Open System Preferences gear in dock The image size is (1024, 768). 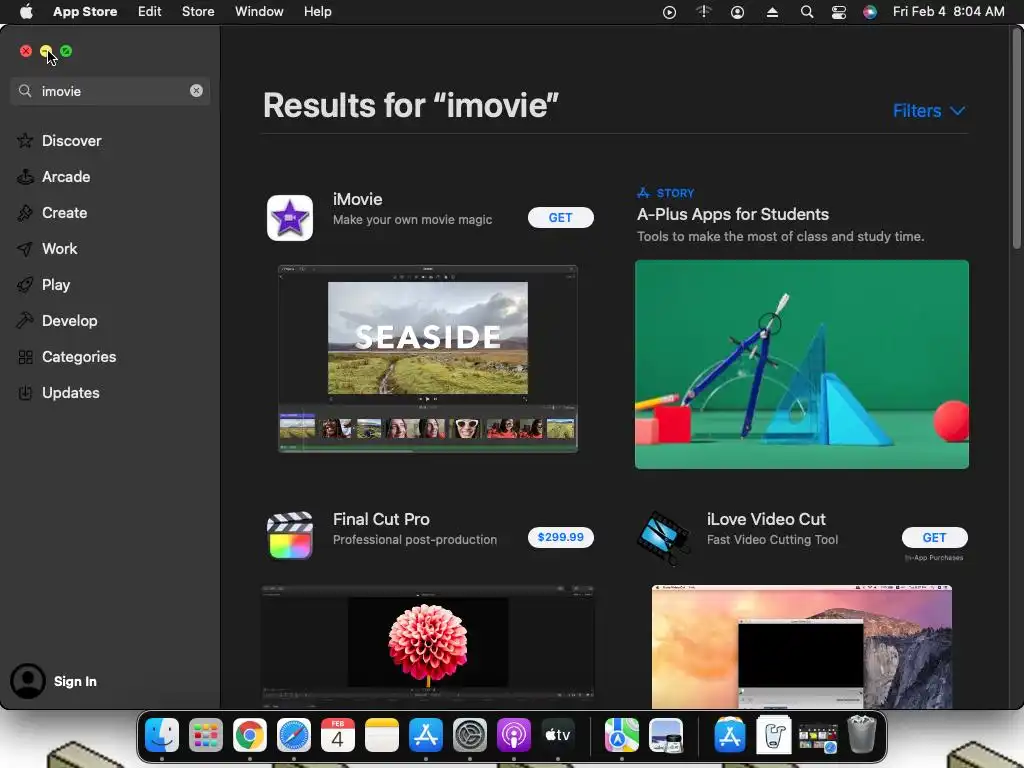pyautogui.click(x=470, y=735)
